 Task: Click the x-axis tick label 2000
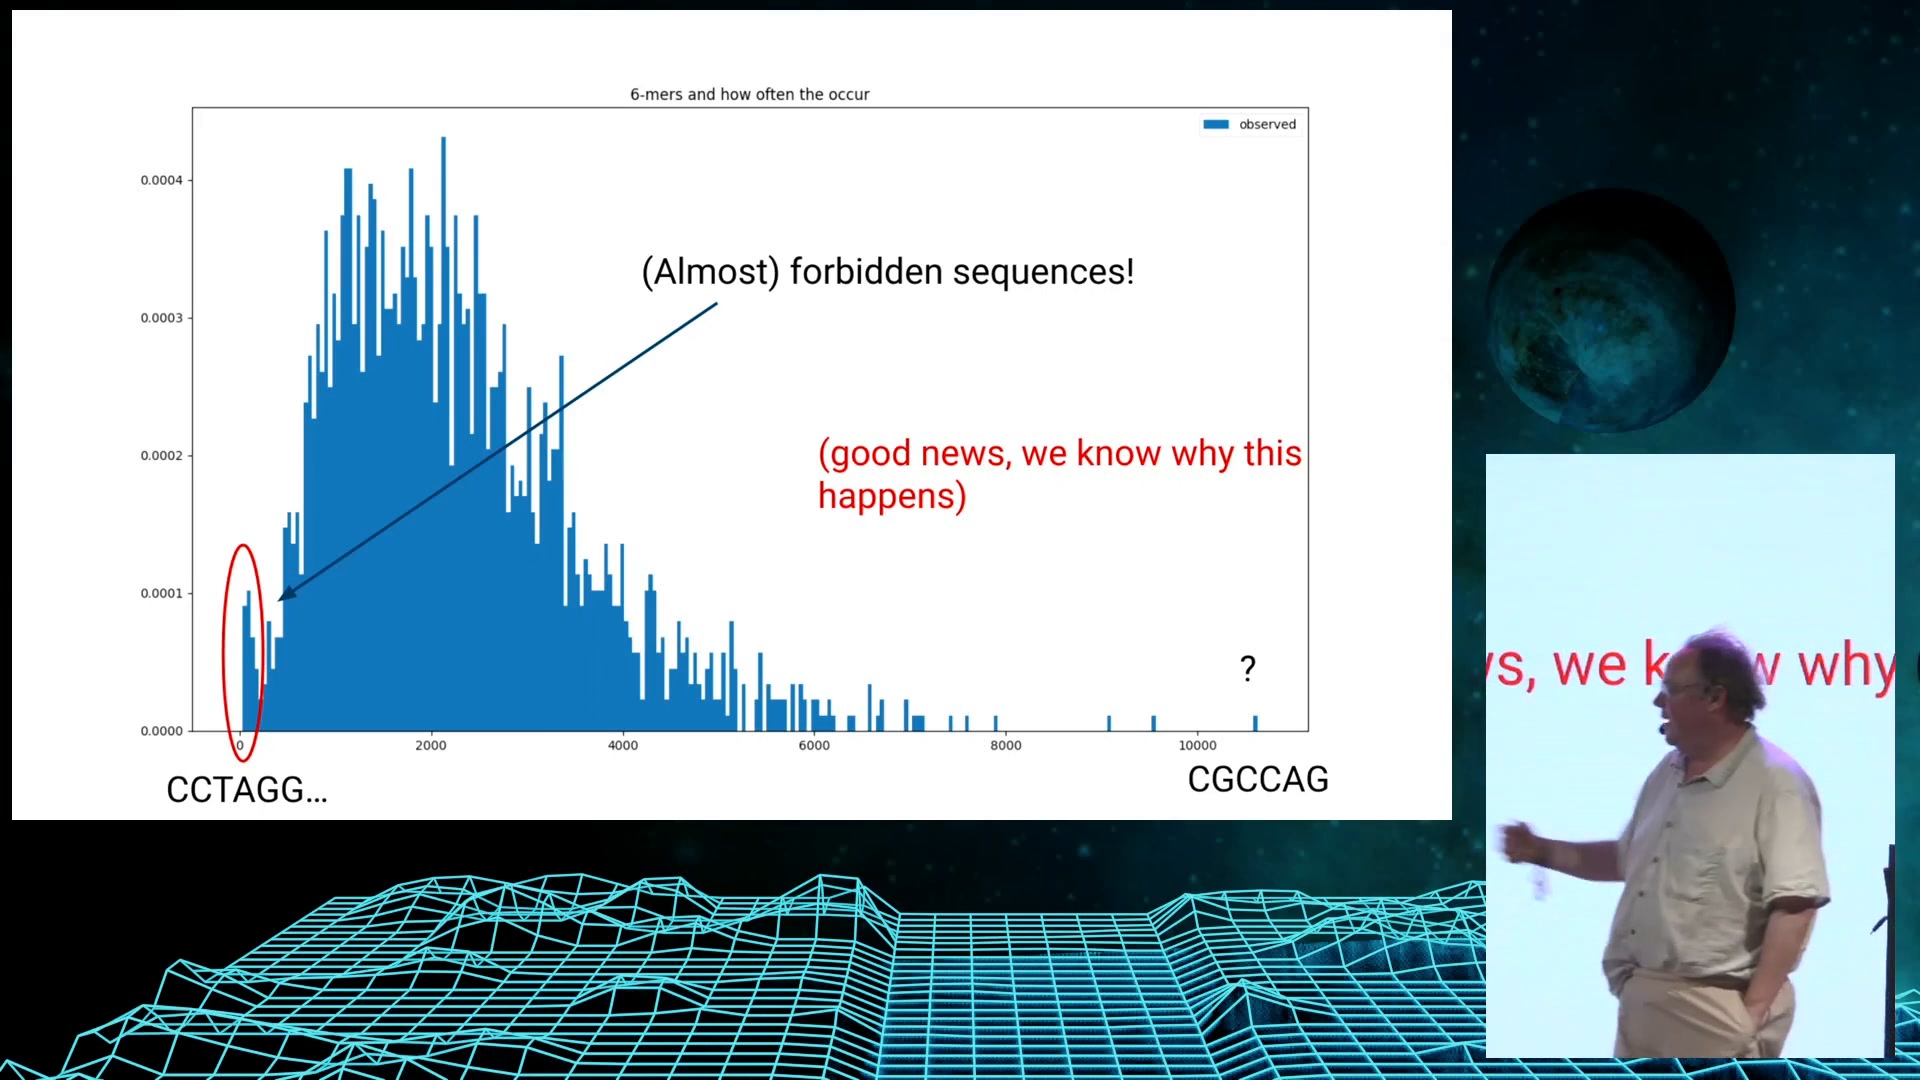(x=431, y=745)
